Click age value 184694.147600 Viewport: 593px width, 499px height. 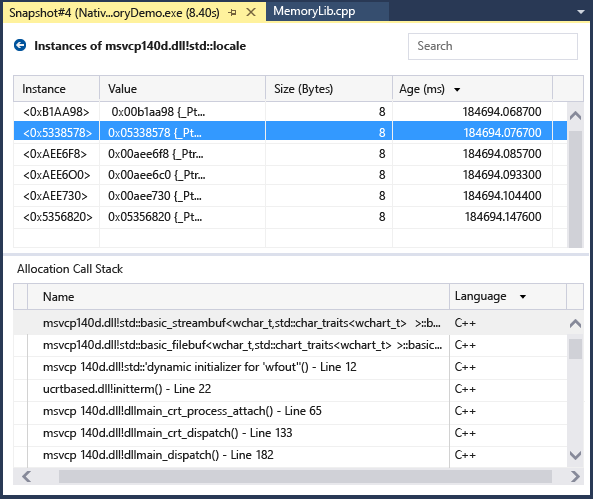pos(503,217)
